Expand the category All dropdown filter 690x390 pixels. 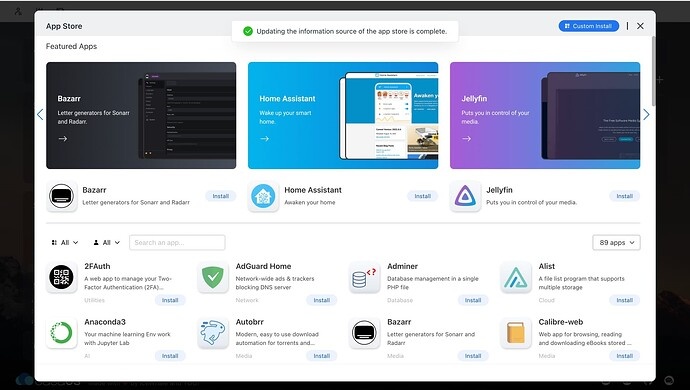click(65, 243)
